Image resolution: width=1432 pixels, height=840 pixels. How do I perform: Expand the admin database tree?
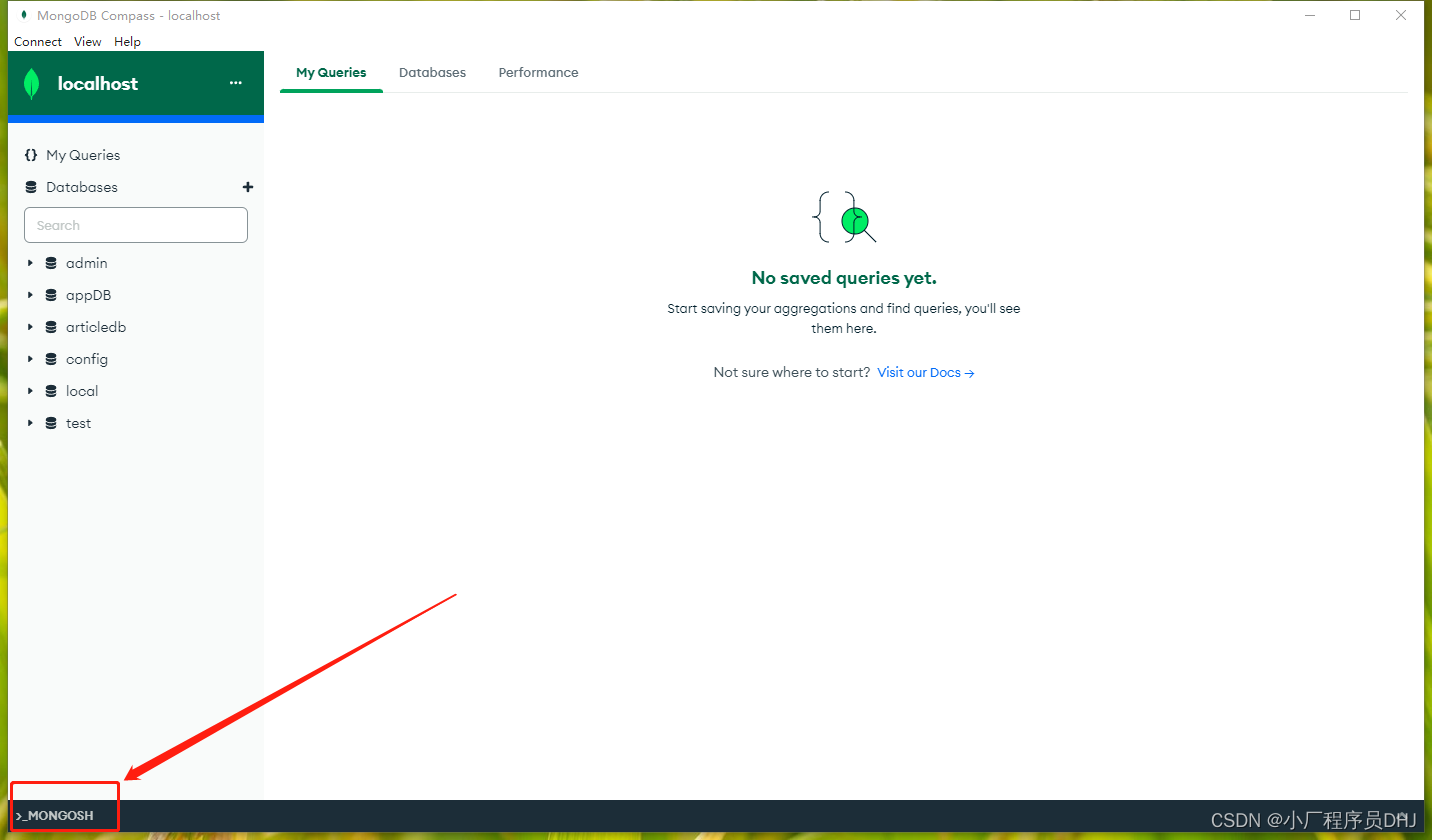(30, 263)
